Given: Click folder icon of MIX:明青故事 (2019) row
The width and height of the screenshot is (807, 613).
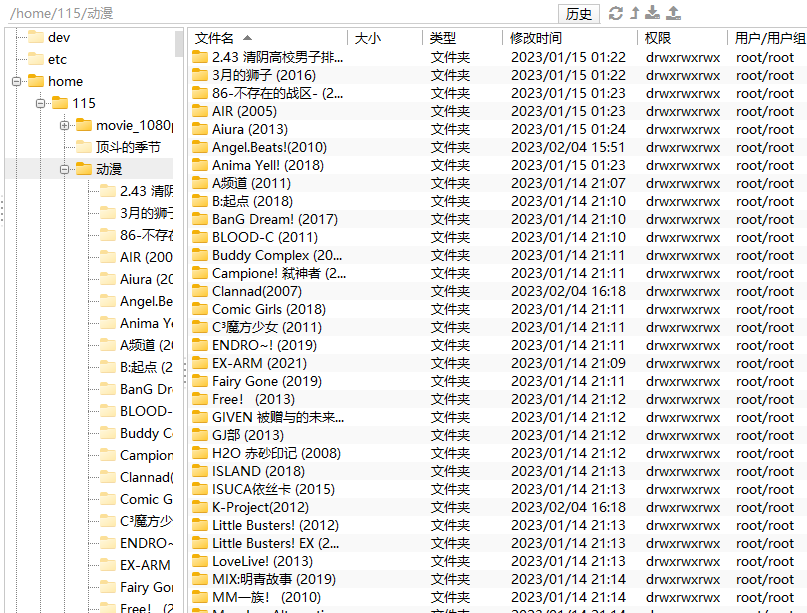Looking at the screenshot, I should pyautogui.click(x=200, y=580).
